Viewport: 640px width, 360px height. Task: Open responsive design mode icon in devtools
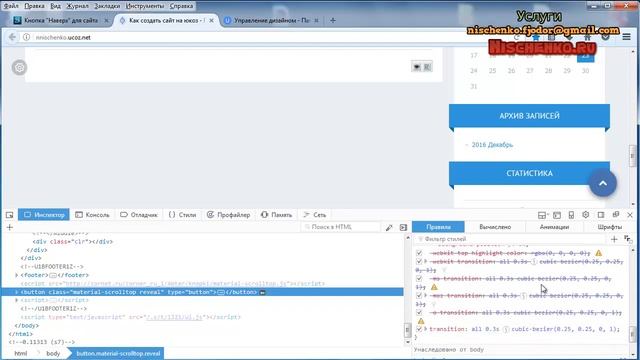[571, 215]
